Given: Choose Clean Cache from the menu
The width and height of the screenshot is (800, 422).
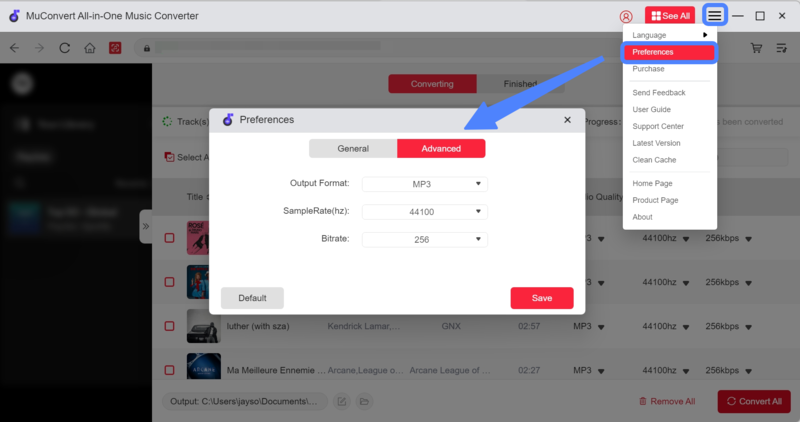Looking at the screenshot, I should 654,160.
